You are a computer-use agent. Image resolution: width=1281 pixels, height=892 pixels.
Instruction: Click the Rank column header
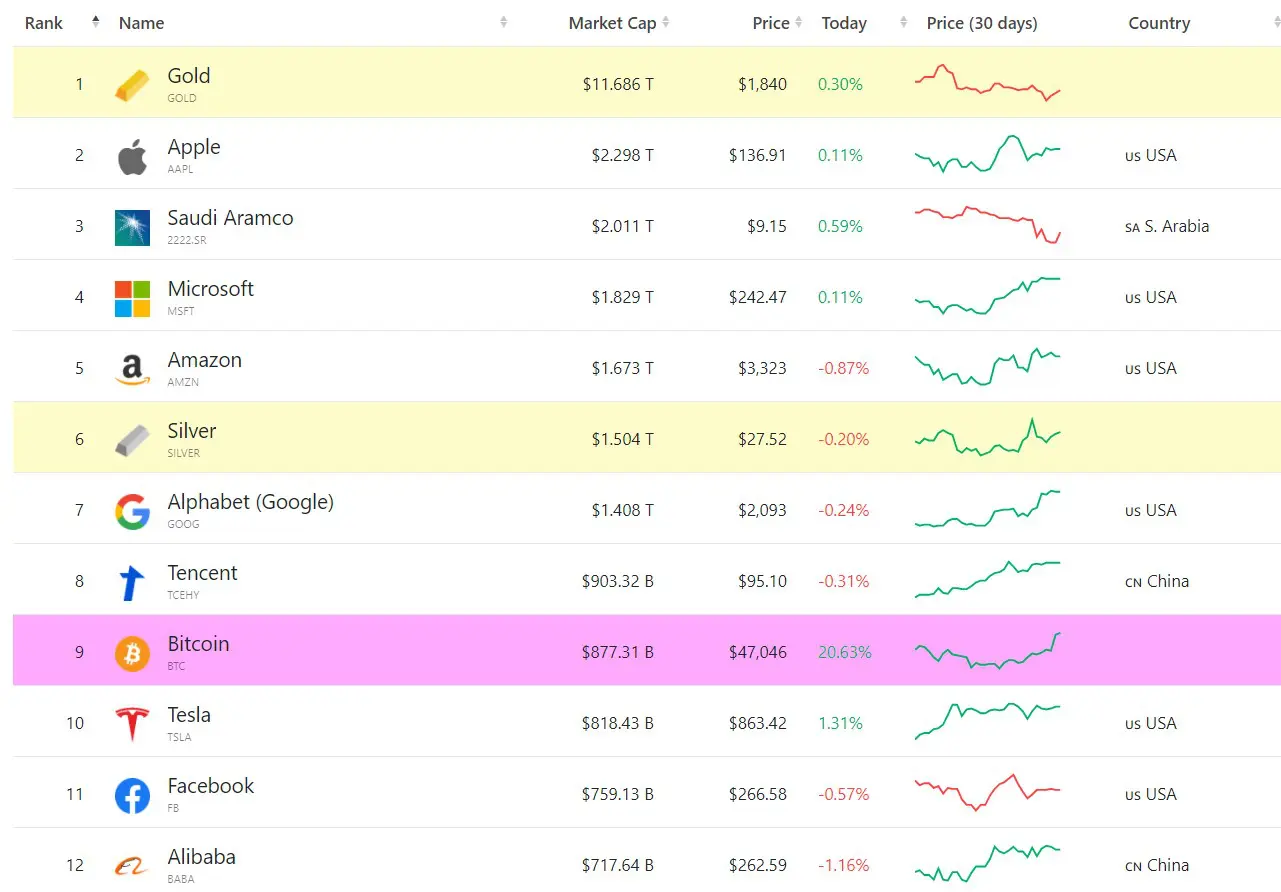44,22
